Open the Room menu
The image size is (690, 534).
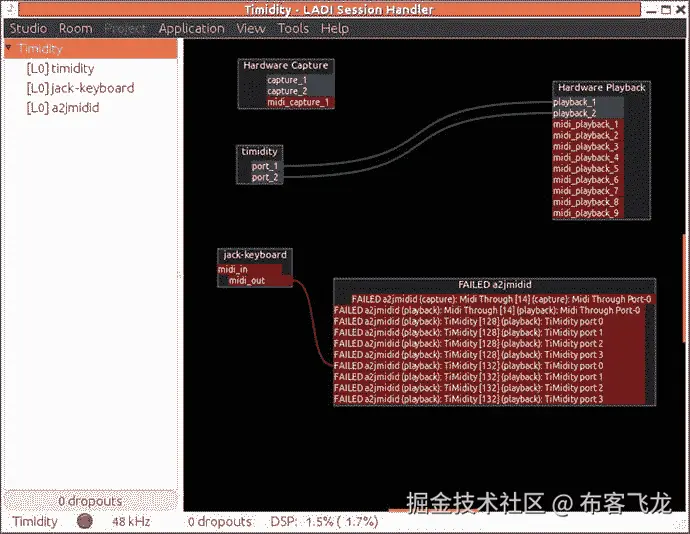[76, 29]
